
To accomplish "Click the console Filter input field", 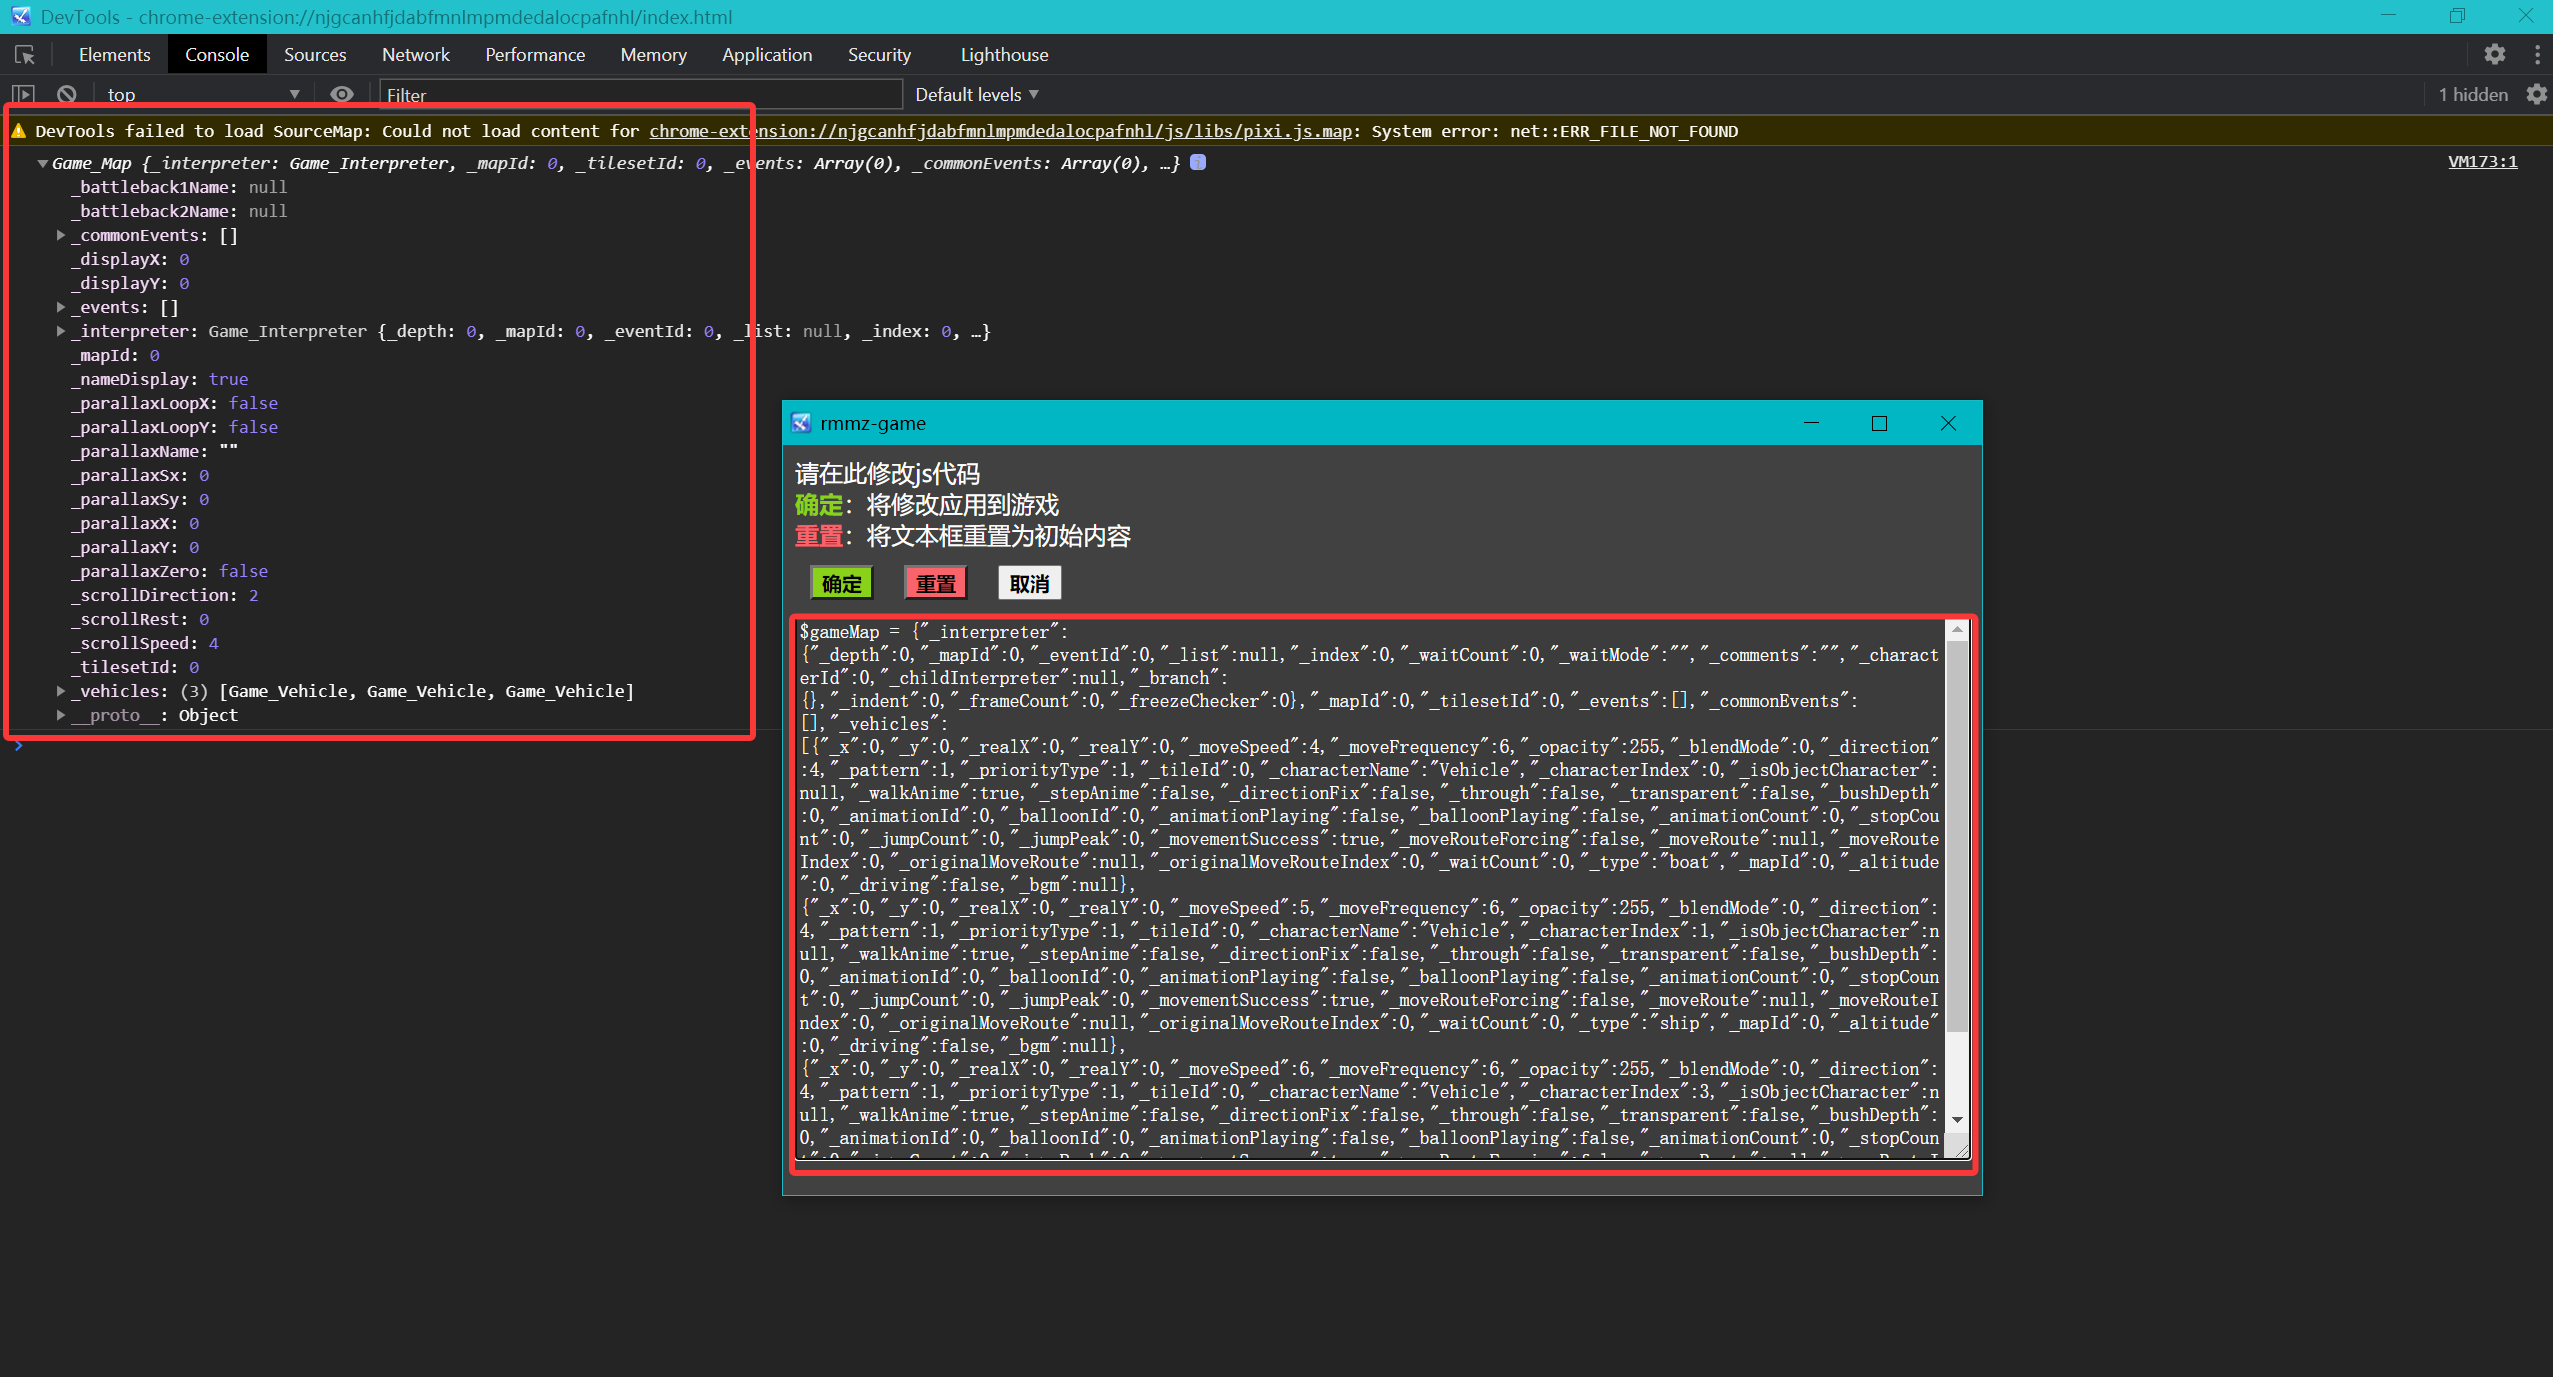I will click(x=641, y=95).
